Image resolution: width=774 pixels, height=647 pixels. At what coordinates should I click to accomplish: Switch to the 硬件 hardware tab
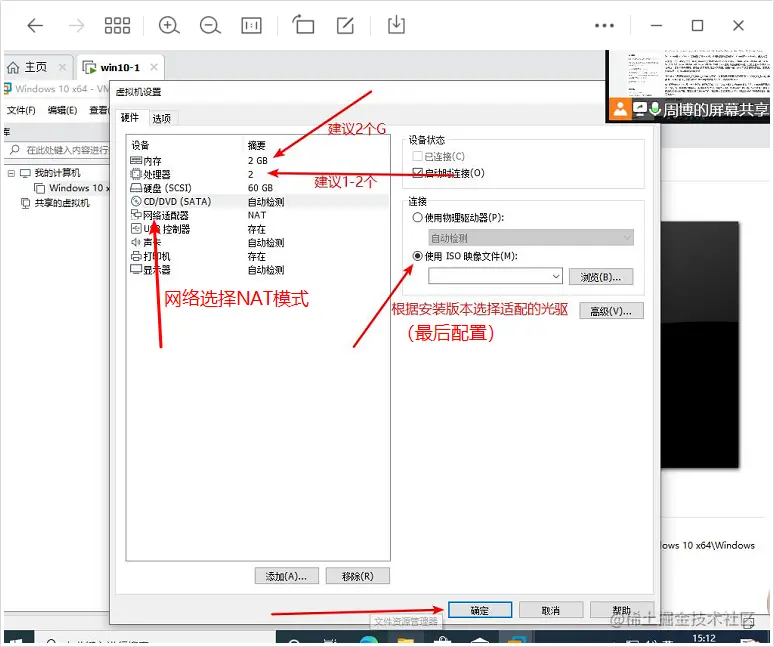130,117
